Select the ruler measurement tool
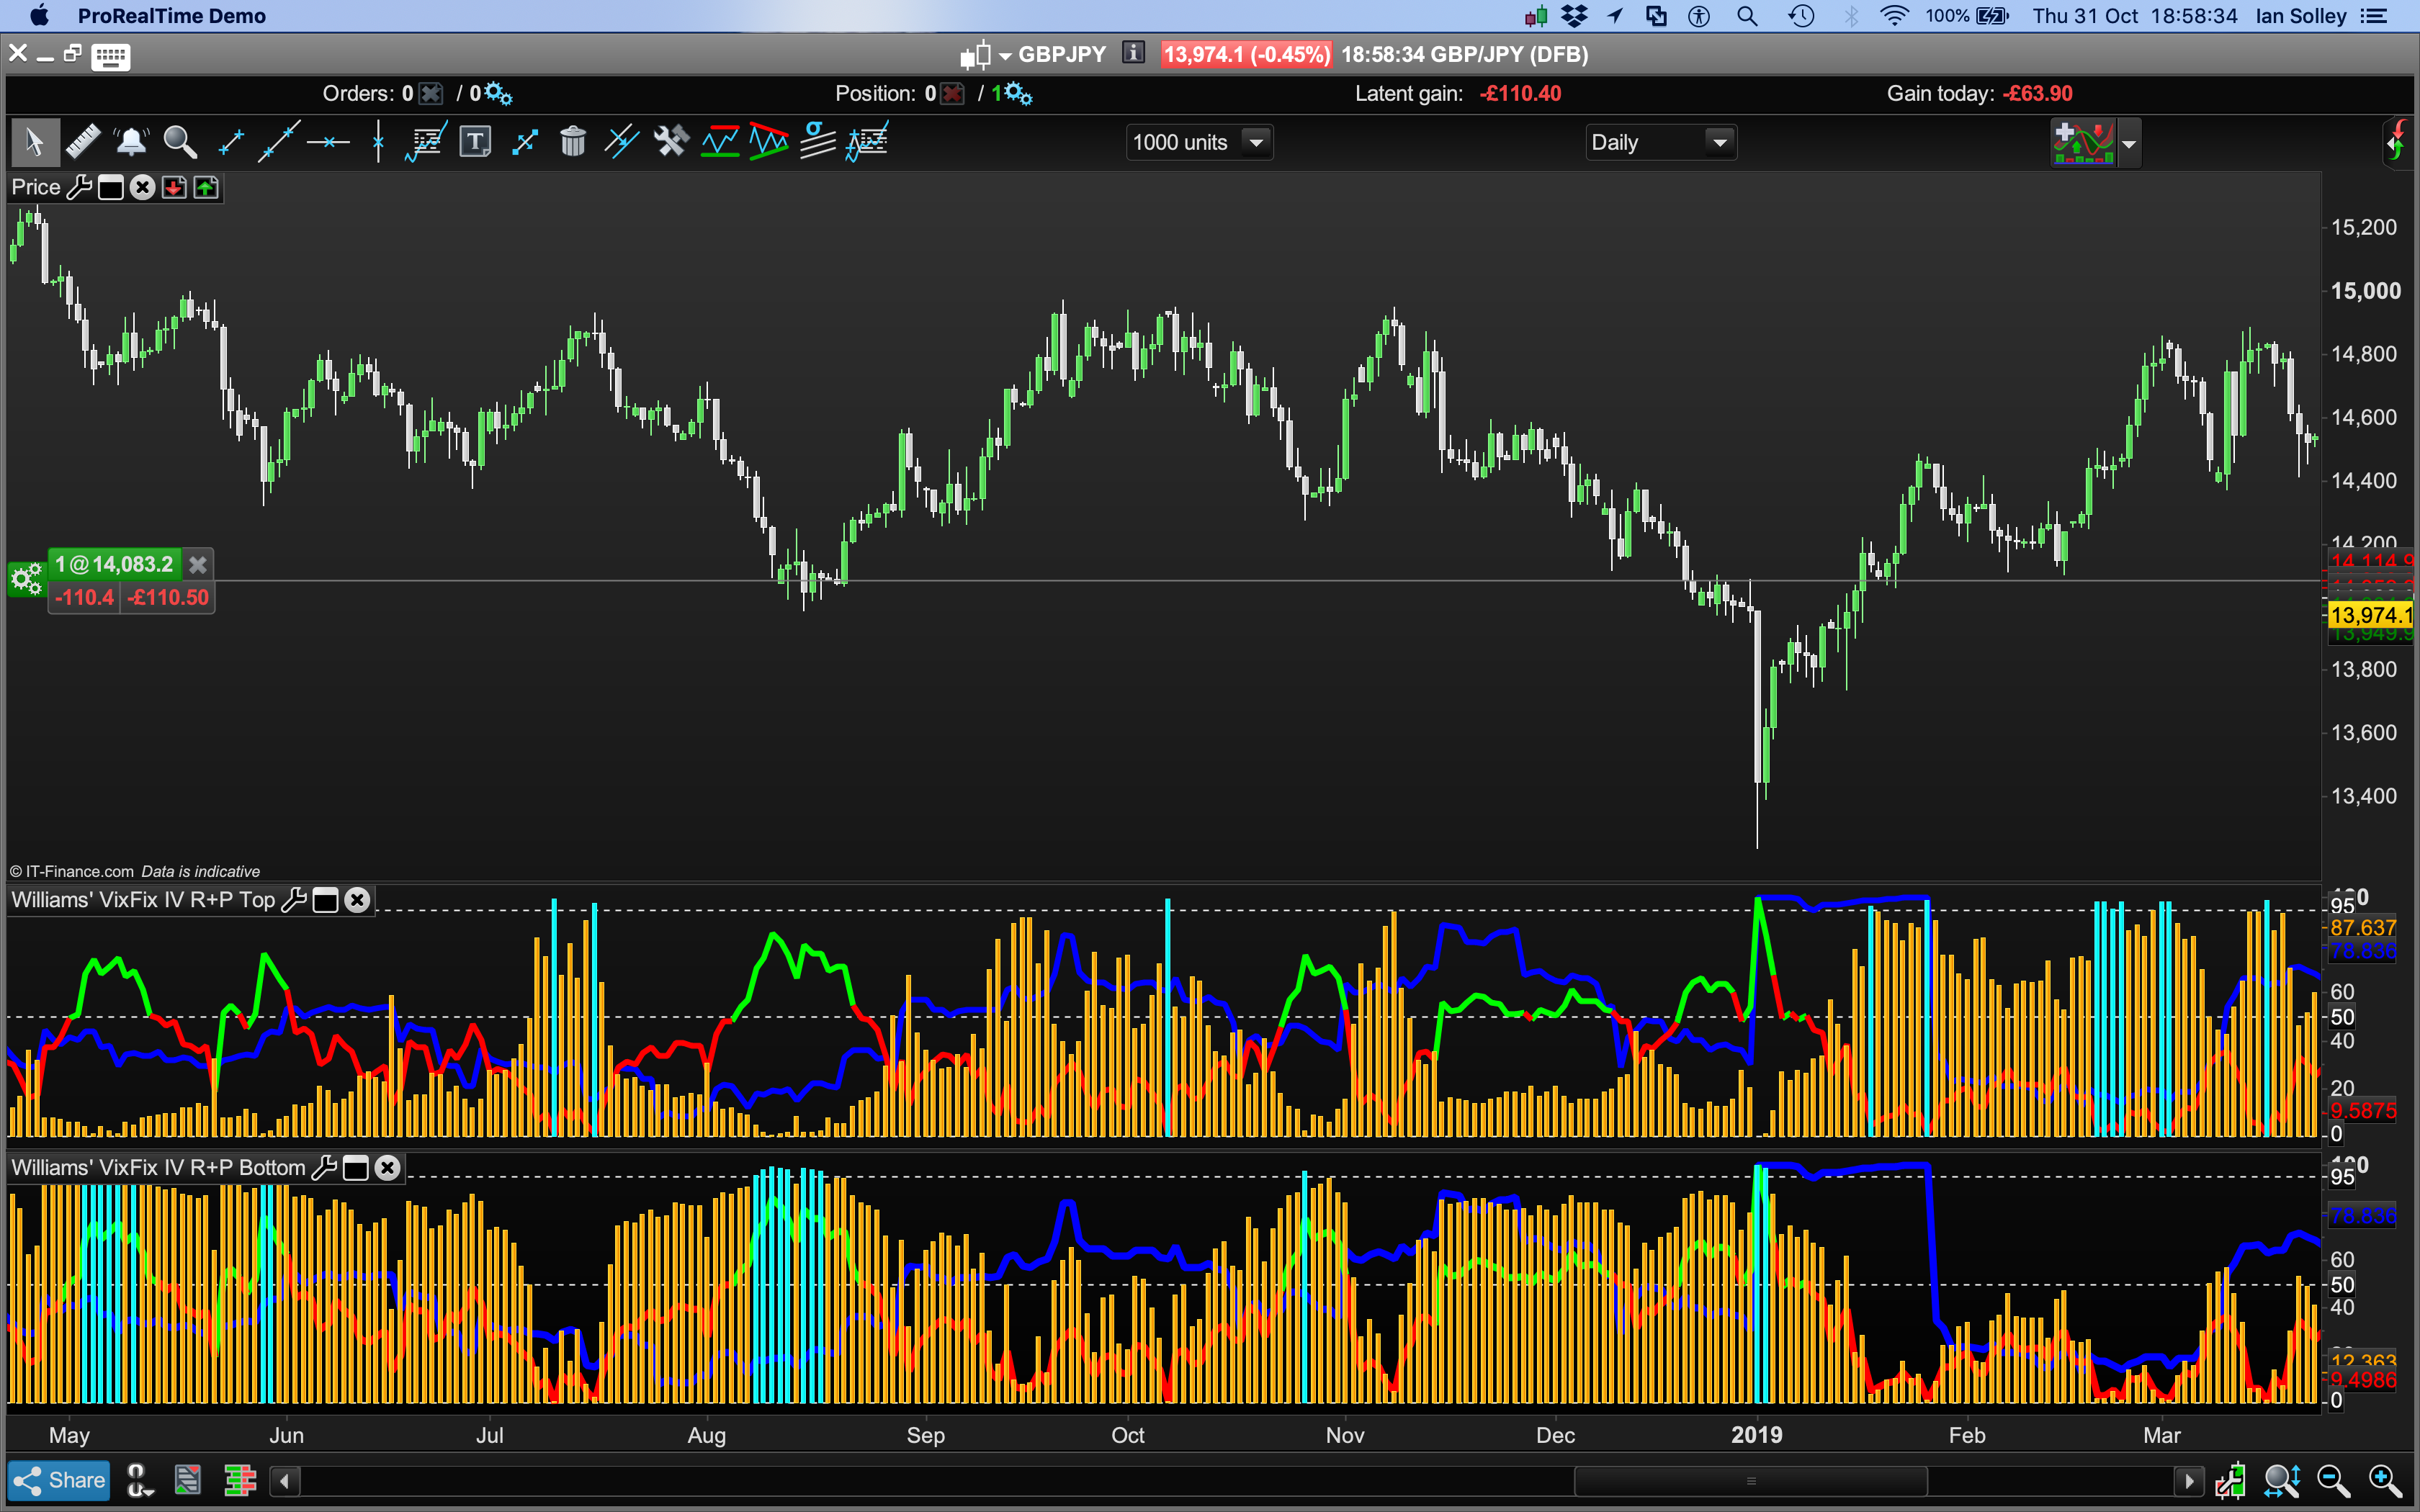 click(x=83, y=142)
